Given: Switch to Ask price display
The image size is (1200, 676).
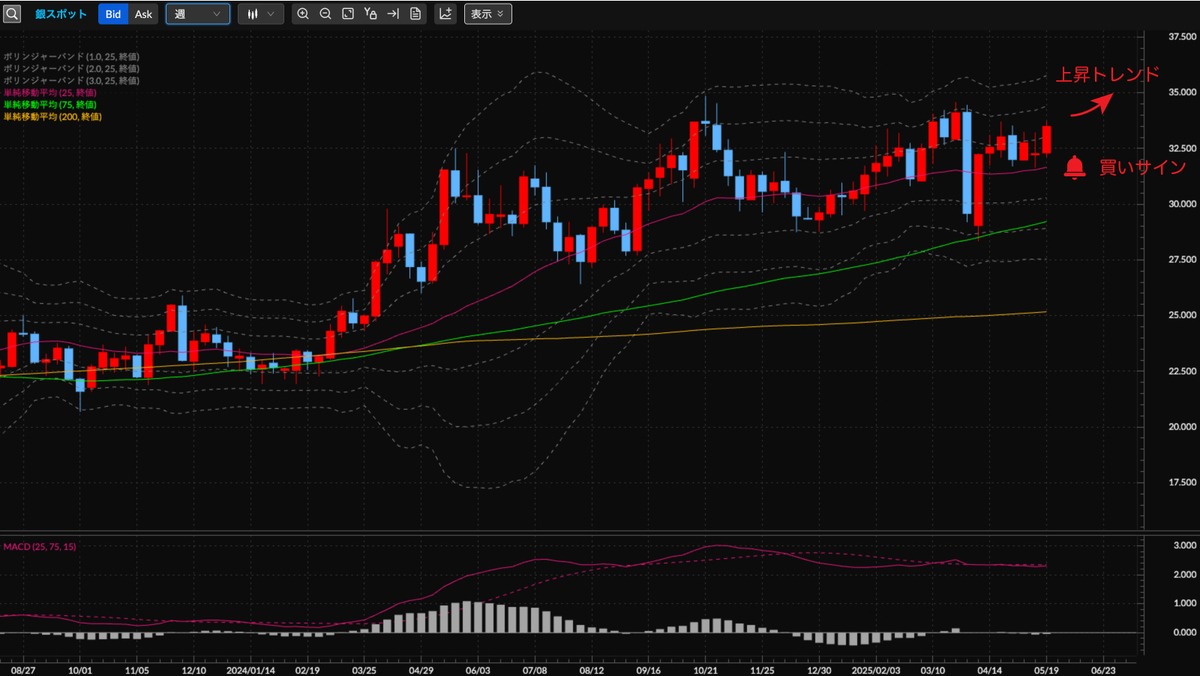Looking at the screenshot, I should [x=142, y=13].
